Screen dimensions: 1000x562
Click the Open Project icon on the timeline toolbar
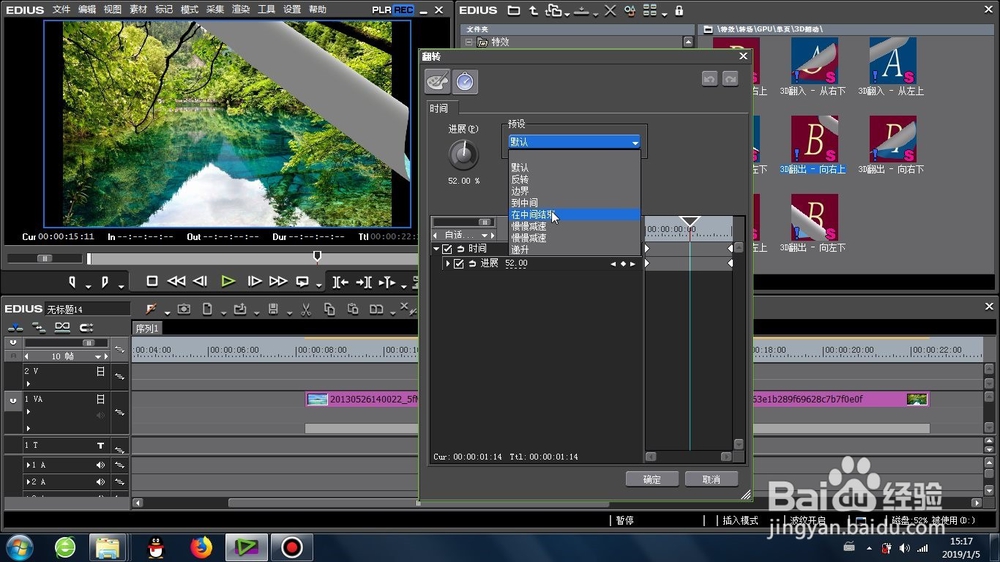tap(240, 309)
